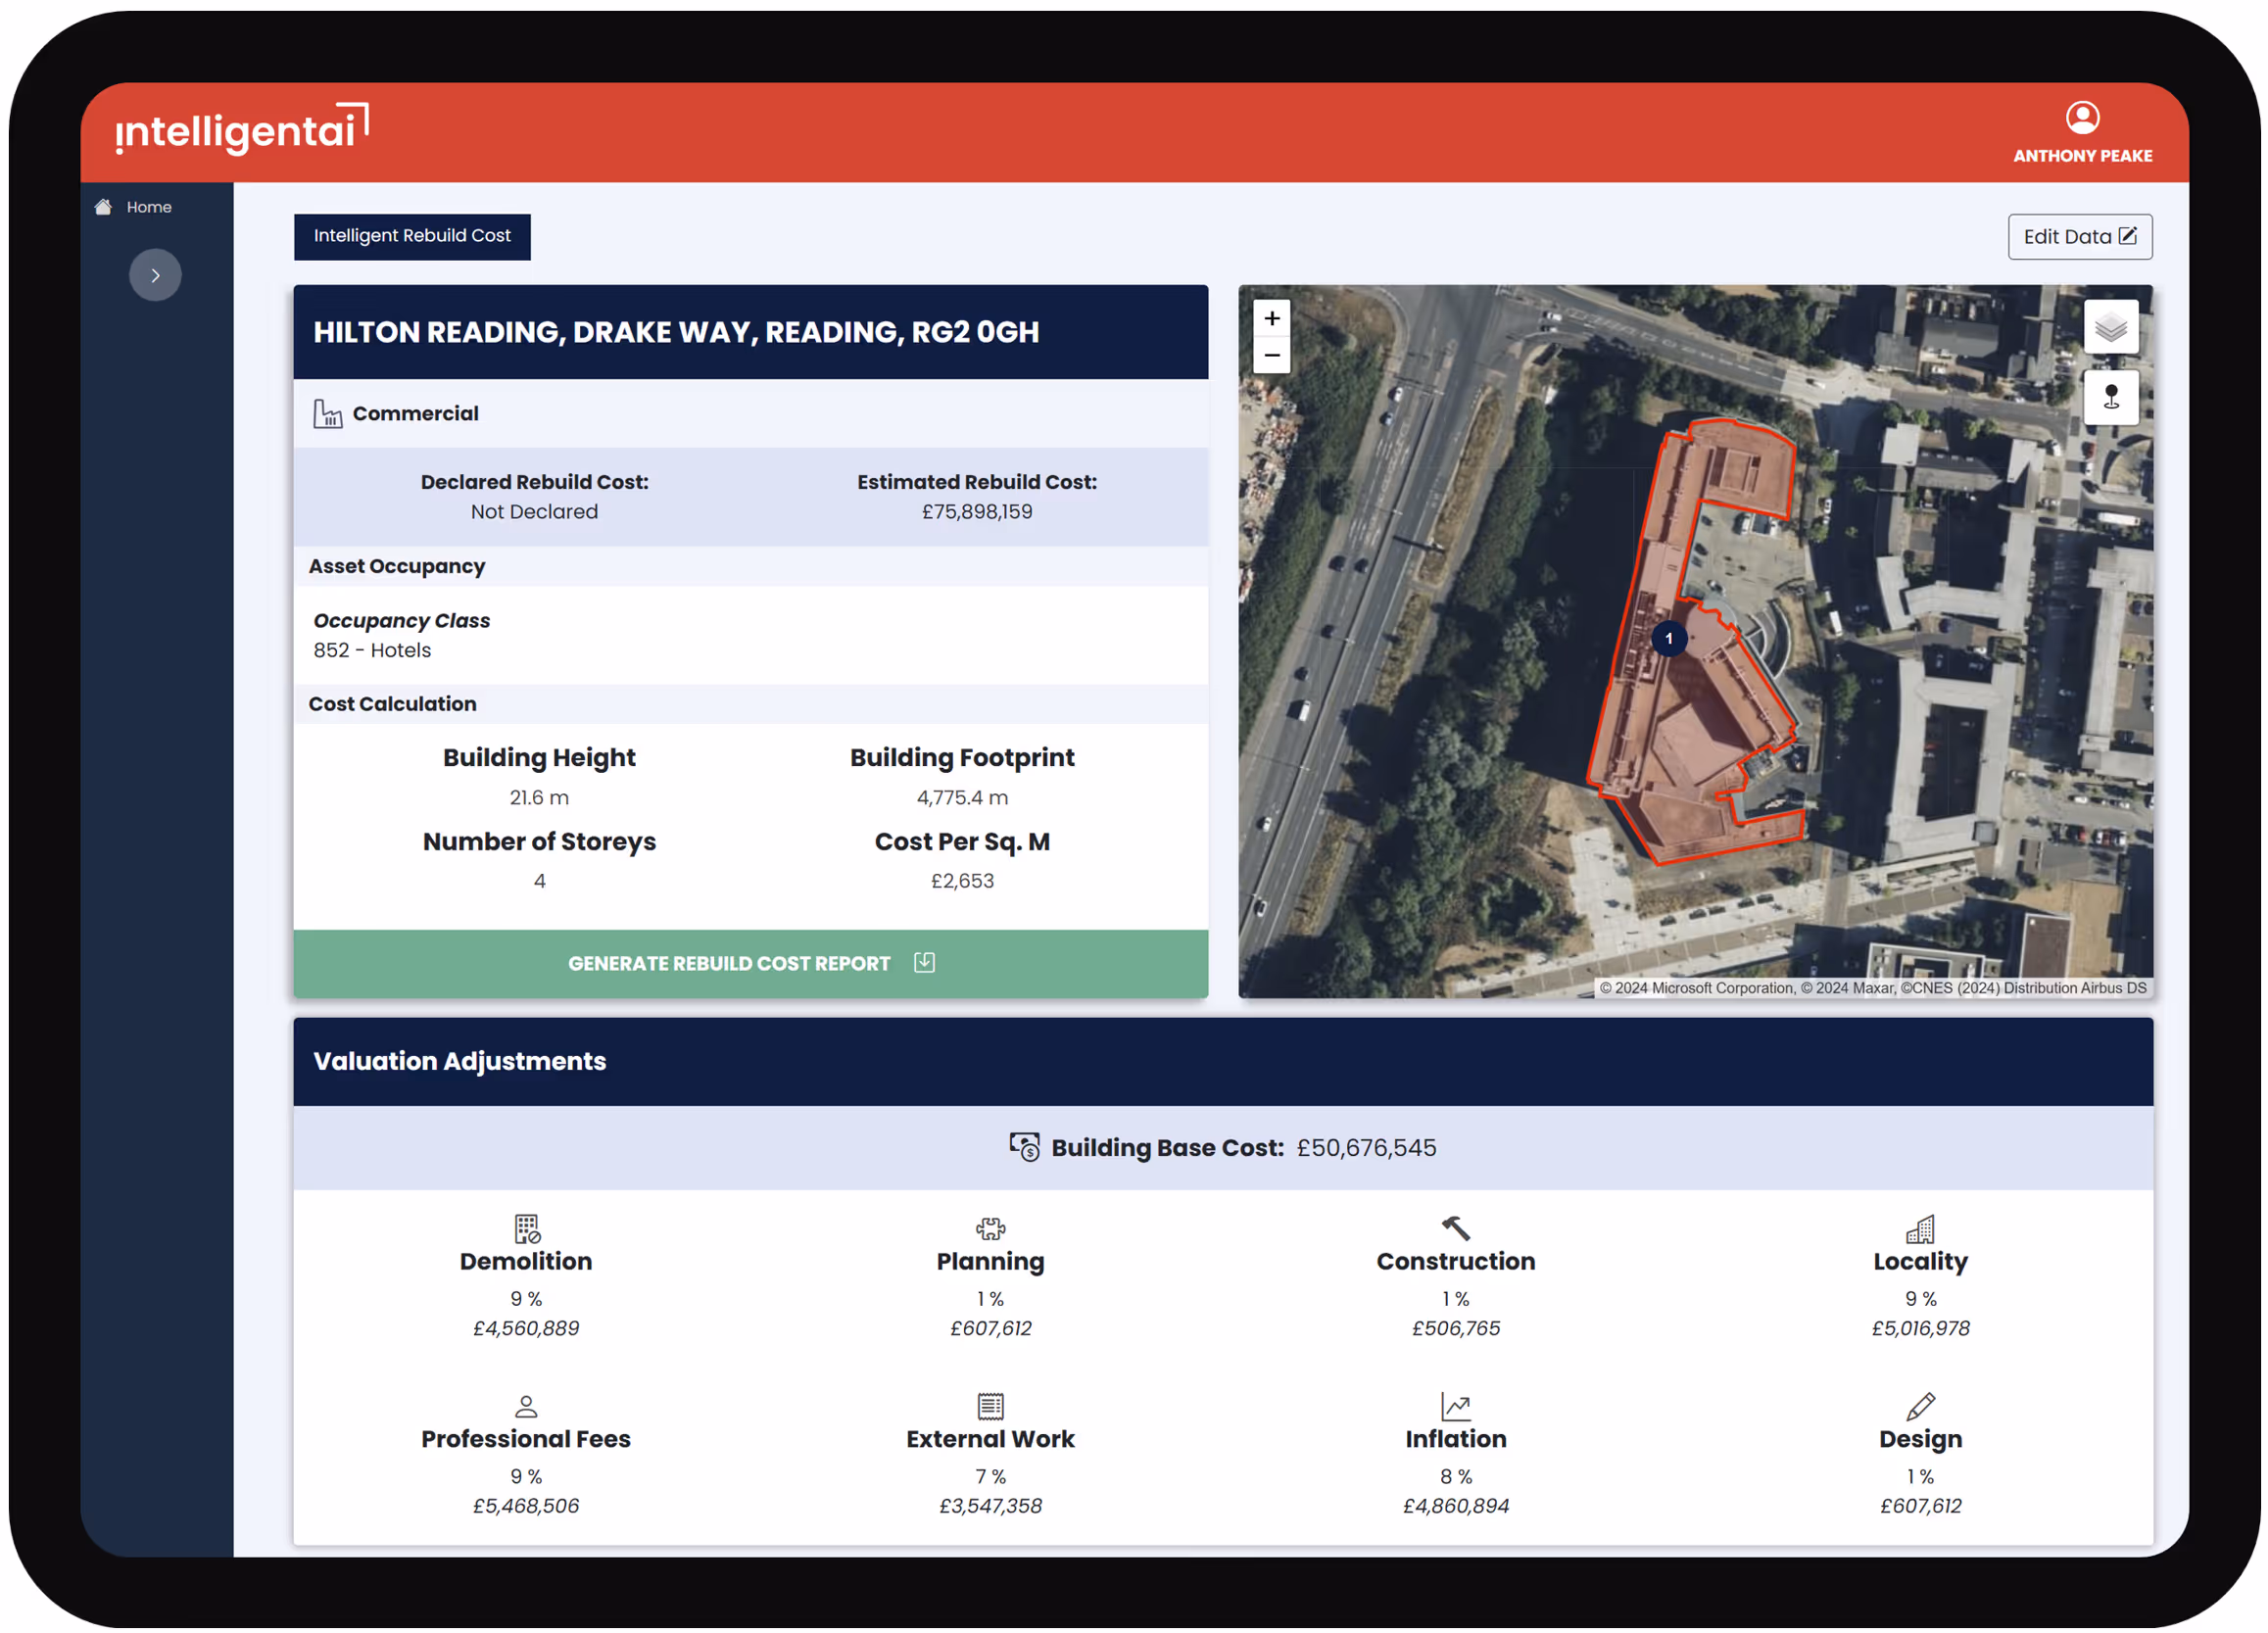
Task: Click the Design pencil icon
Action: click(x=1920, y=1407)
